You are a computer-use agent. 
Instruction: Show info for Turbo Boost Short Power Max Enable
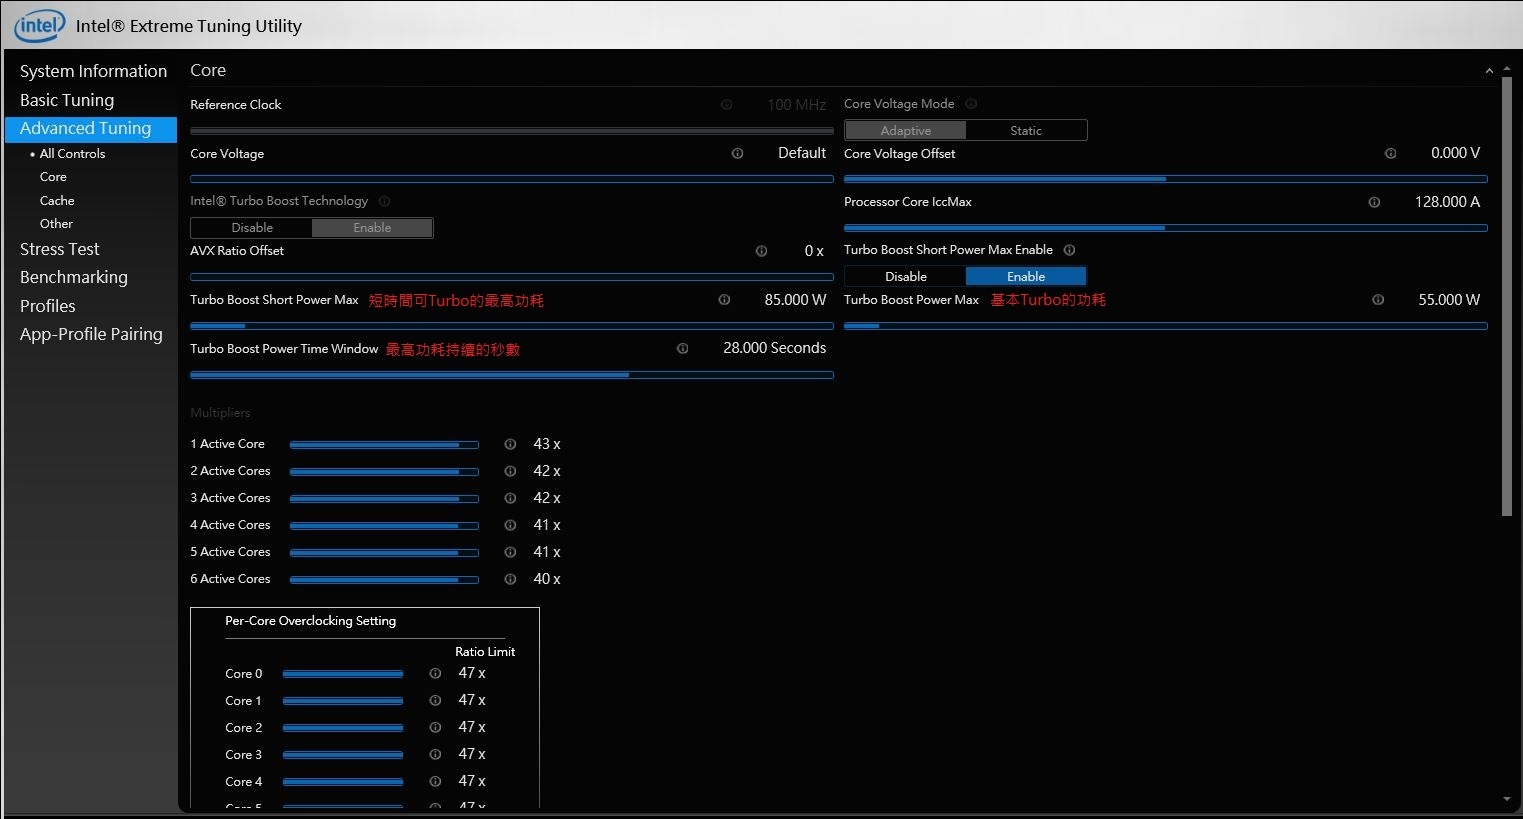point(1069,250)
